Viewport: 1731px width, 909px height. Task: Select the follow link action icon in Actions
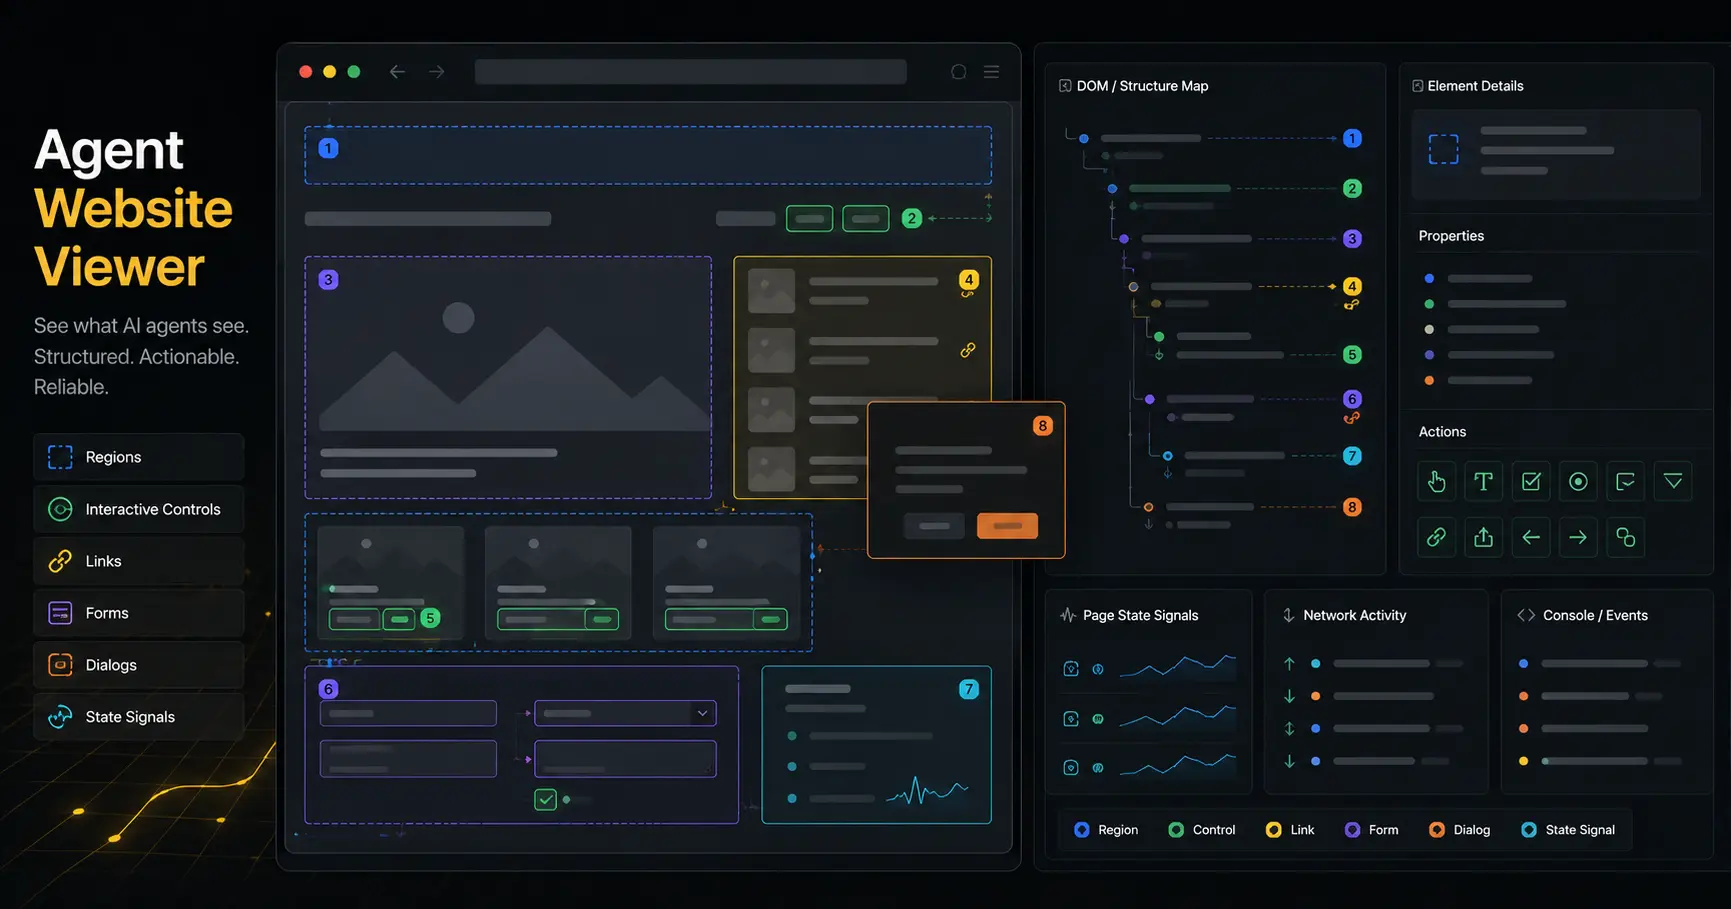1436,537
